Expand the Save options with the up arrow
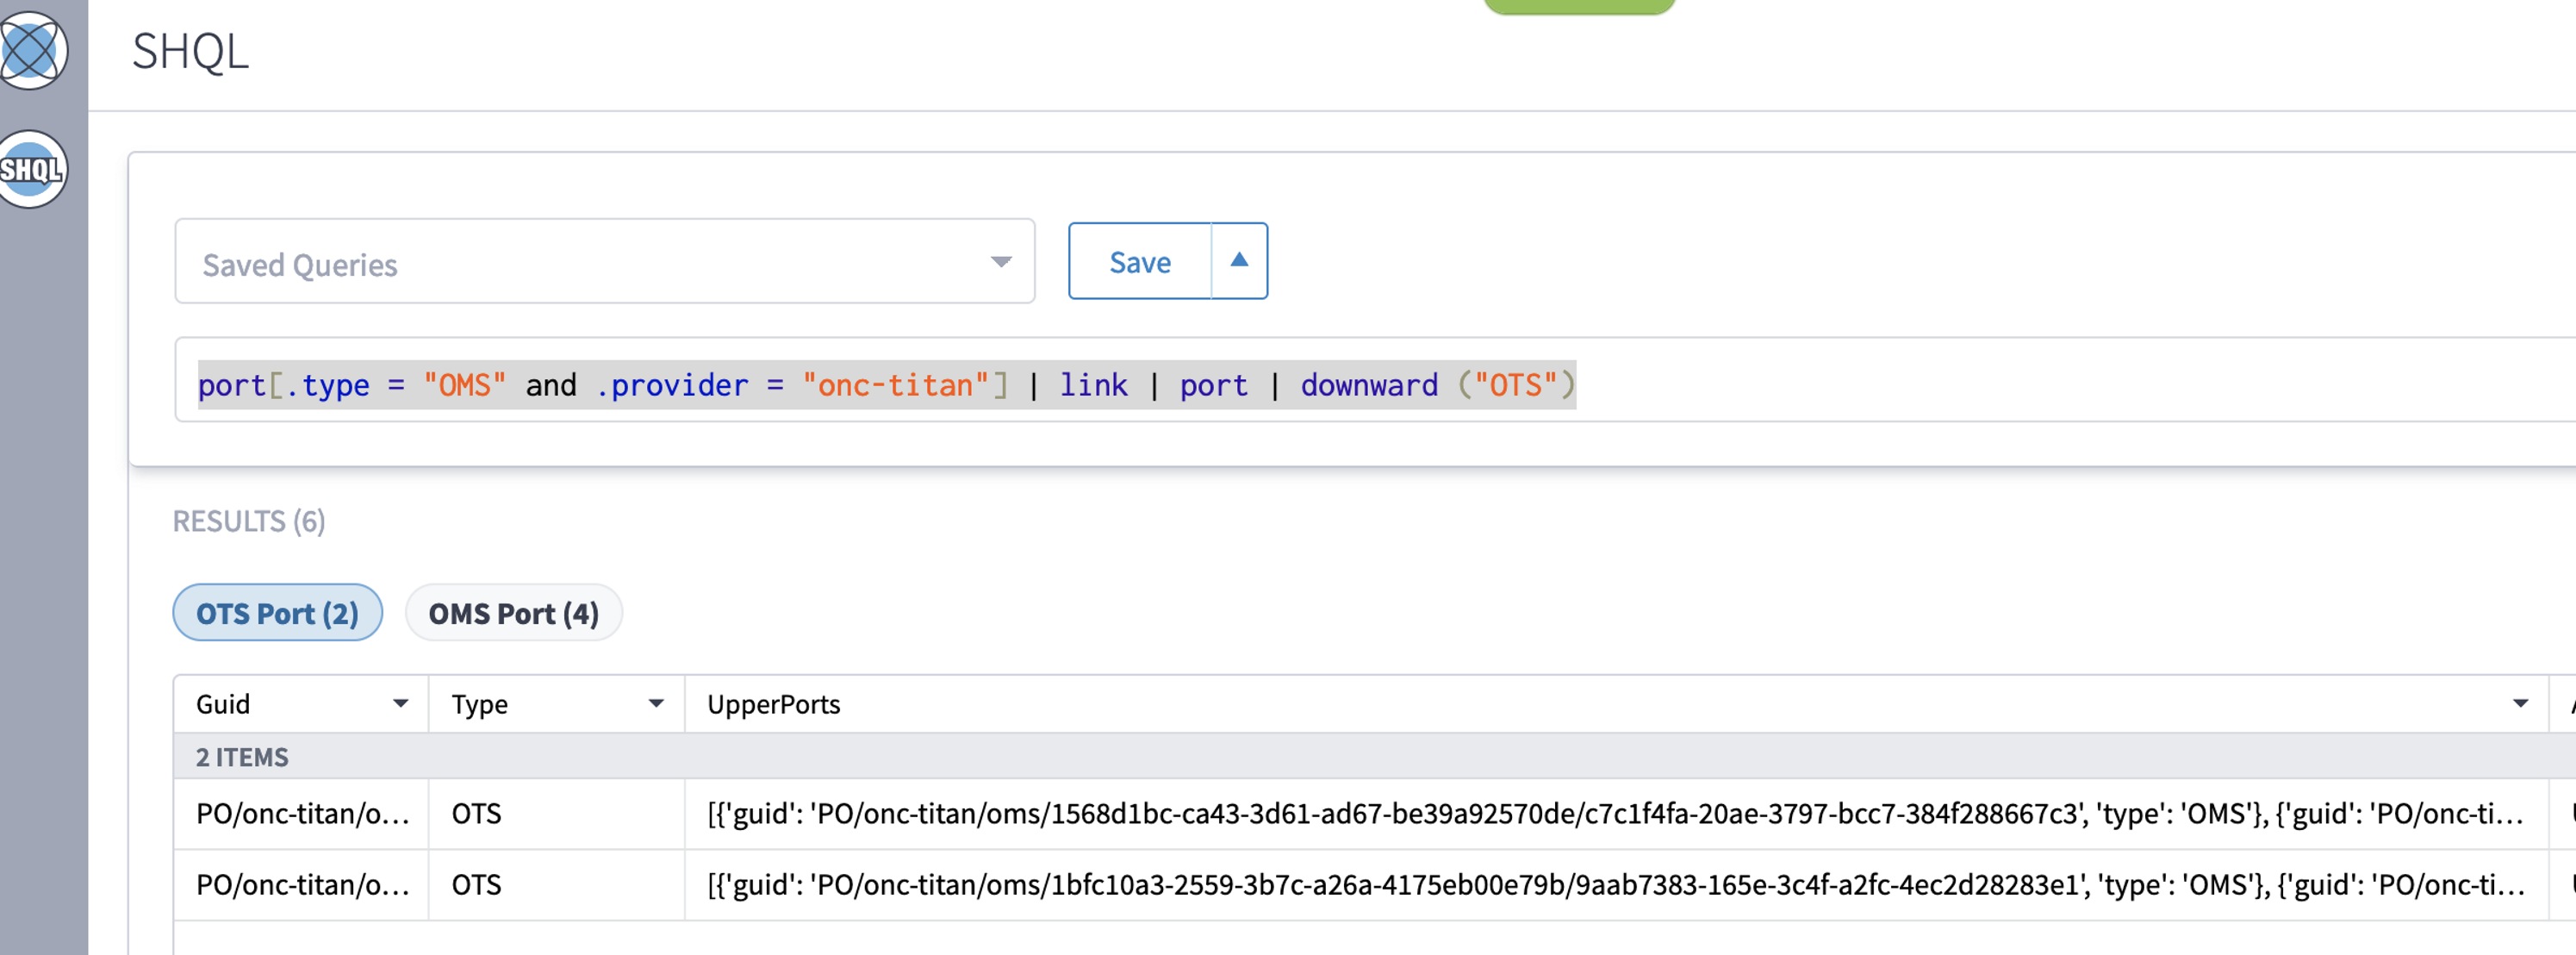The width and height of the screenshot is (2576, 955). (x=1240, y=261)
